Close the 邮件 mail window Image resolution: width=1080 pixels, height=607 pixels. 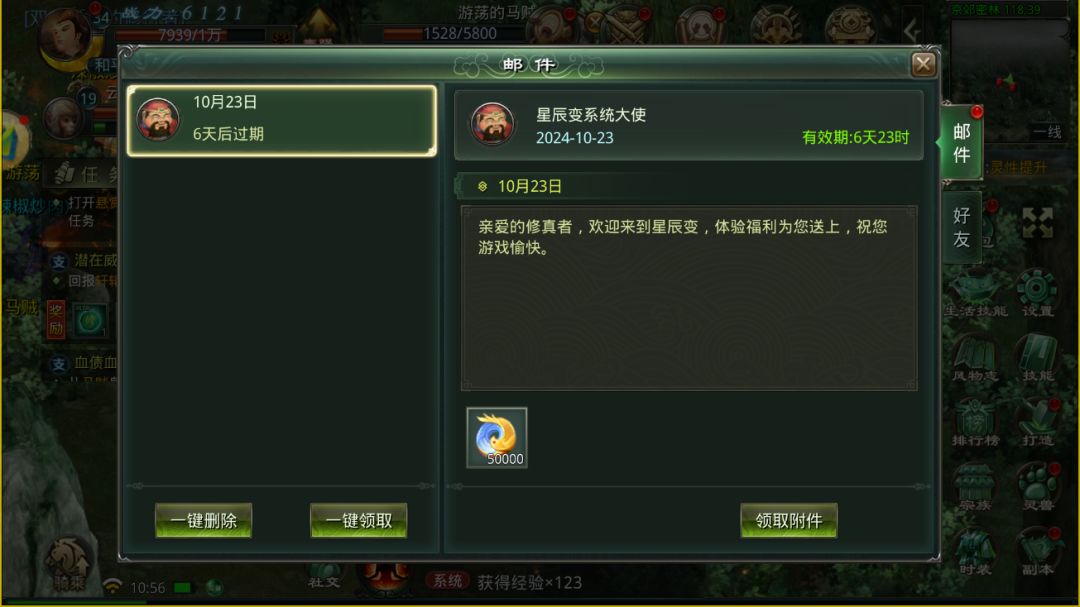click(923, 65)
